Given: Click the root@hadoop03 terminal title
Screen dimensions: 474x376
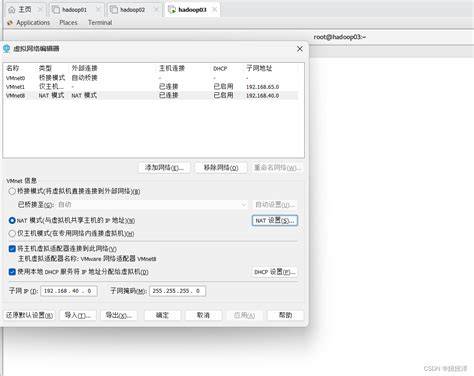Looking at the screenshot, I should coord(340,37).
